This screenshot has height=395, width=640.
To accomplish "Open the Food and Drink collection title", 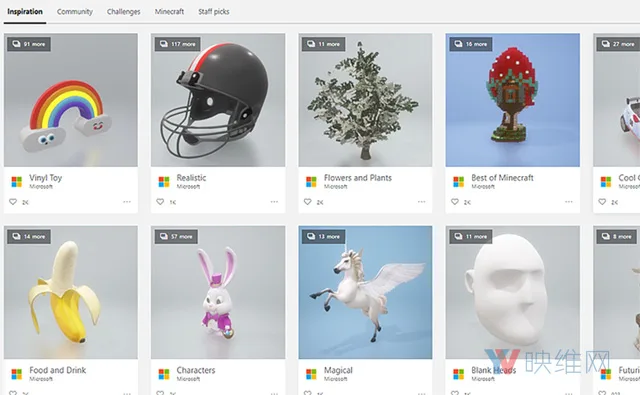I will coord(58,370).
